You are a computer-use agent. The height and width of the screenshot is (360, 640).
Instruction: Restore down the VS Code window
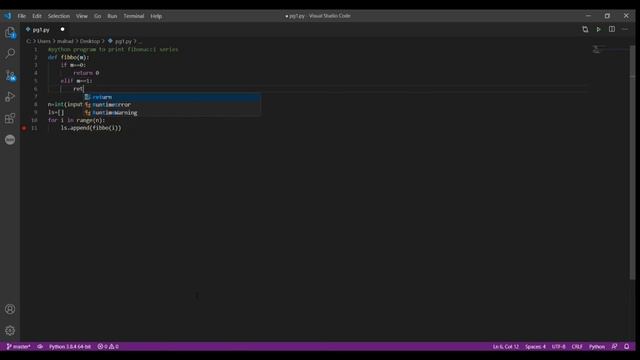pos(607,16)
